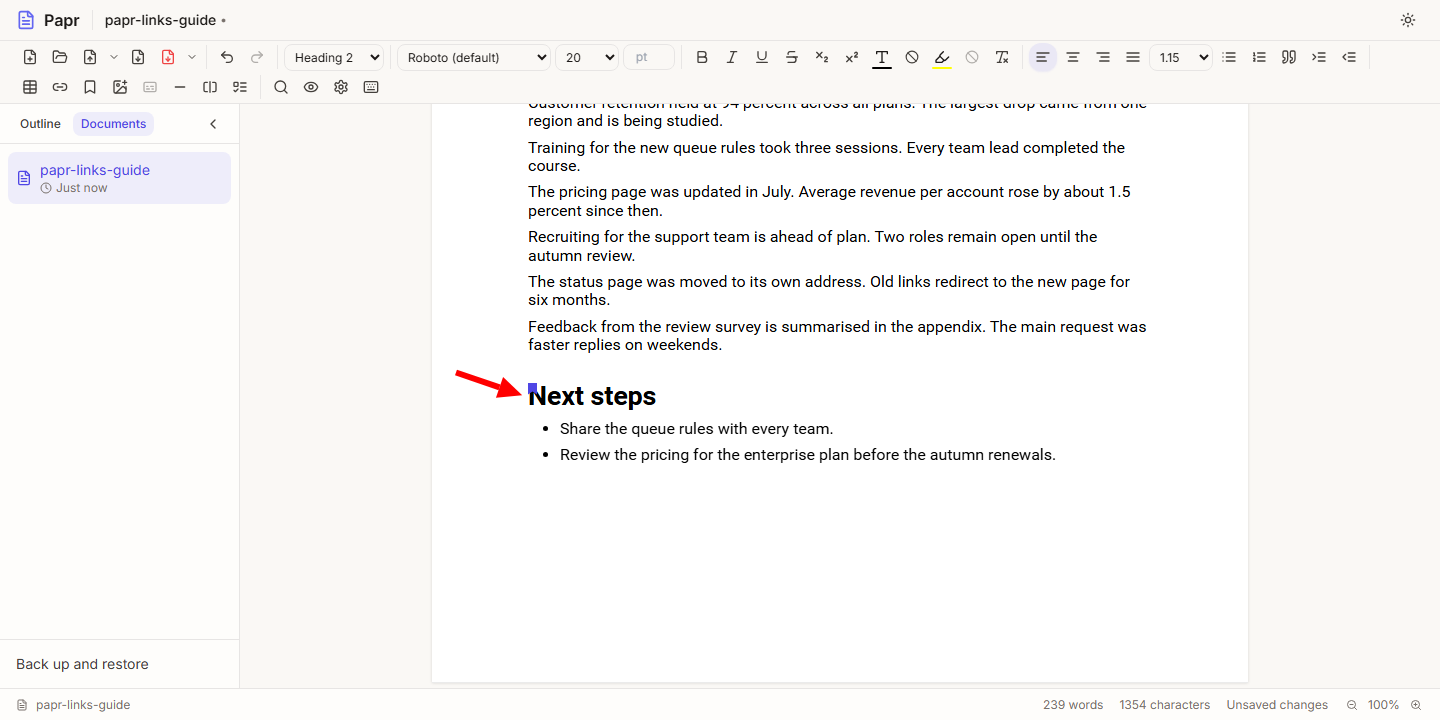Screen dimensions: 1440x720
Task: Select the Documents tab
Action: pyautogui.click(x=113, y=124)
